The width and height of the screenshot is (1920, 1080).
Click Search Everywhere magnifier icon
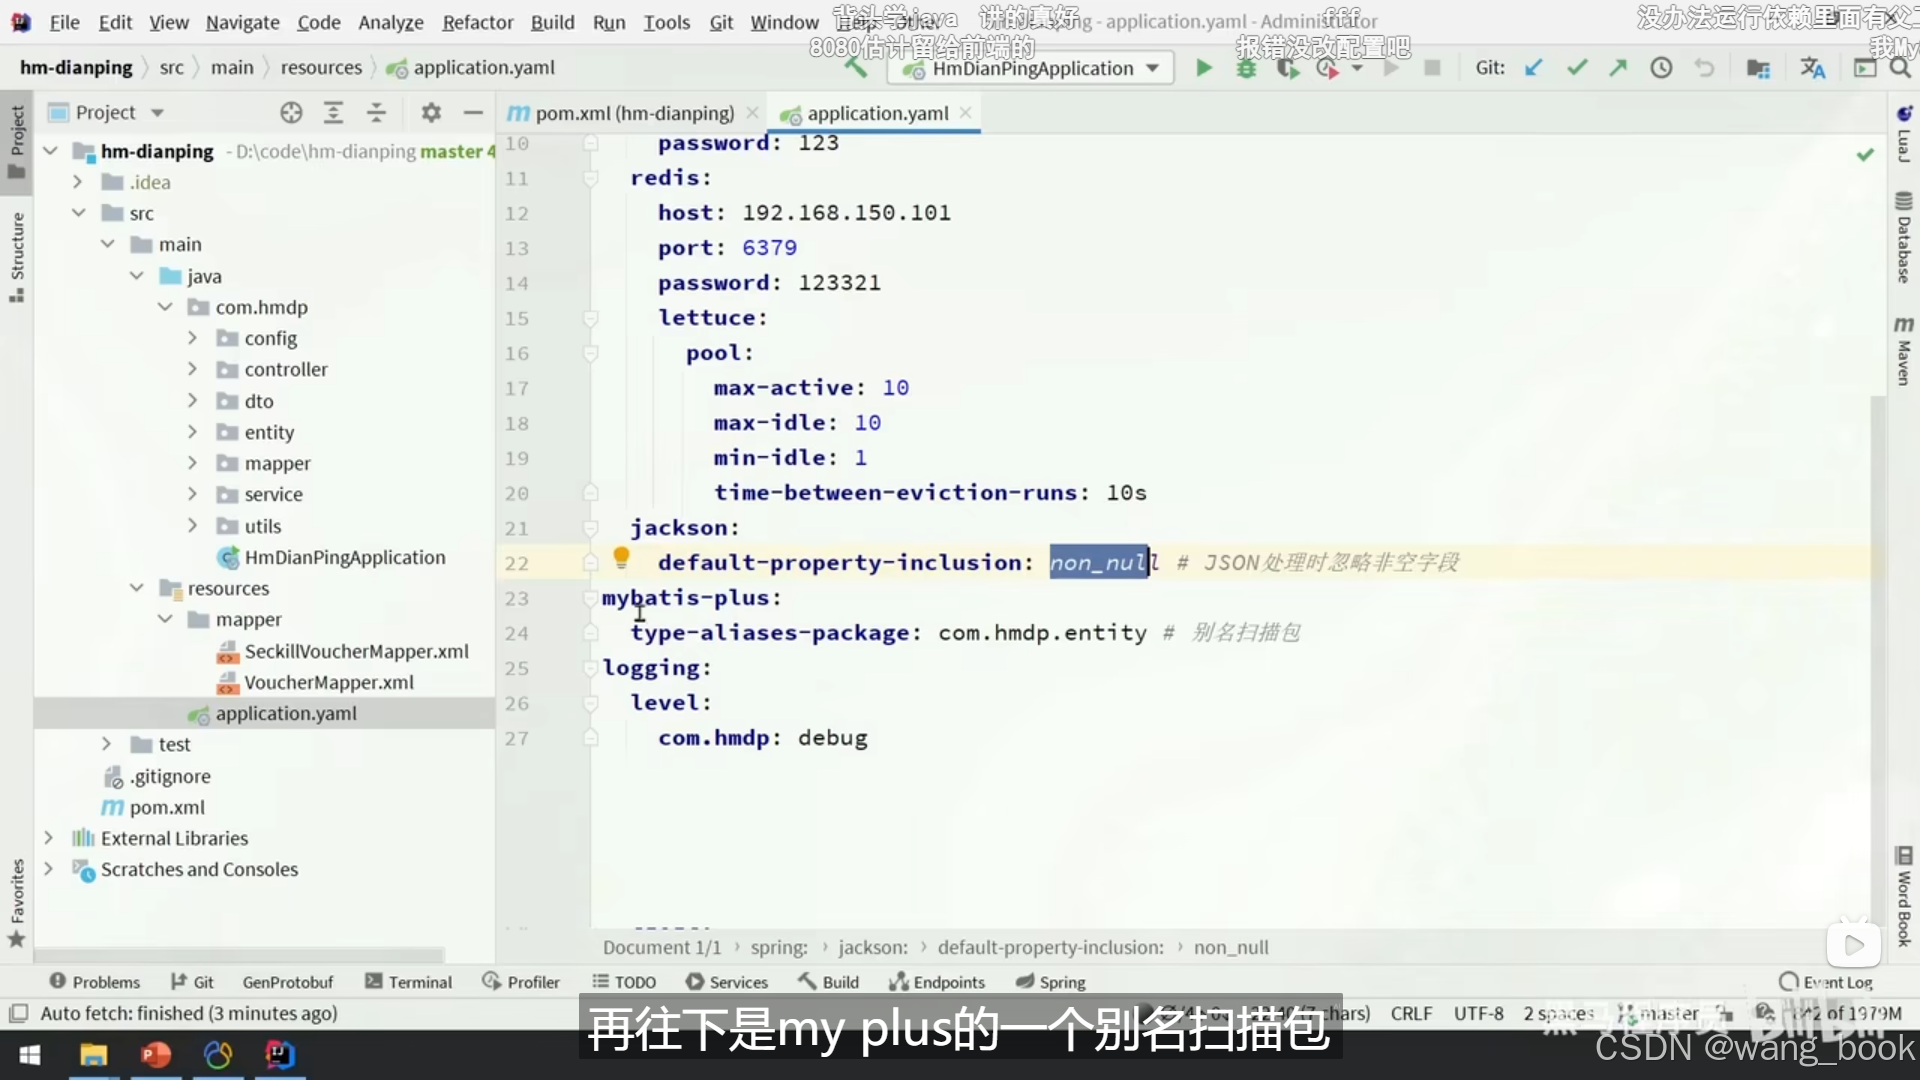(1899, 68)
